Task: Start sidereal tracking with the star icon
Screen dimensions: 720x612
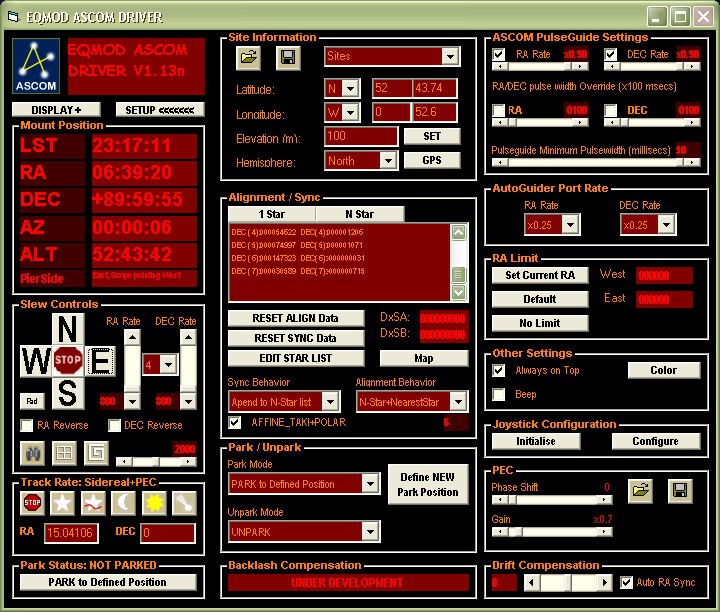Action: pyautogui.click(x=62, y=503)
